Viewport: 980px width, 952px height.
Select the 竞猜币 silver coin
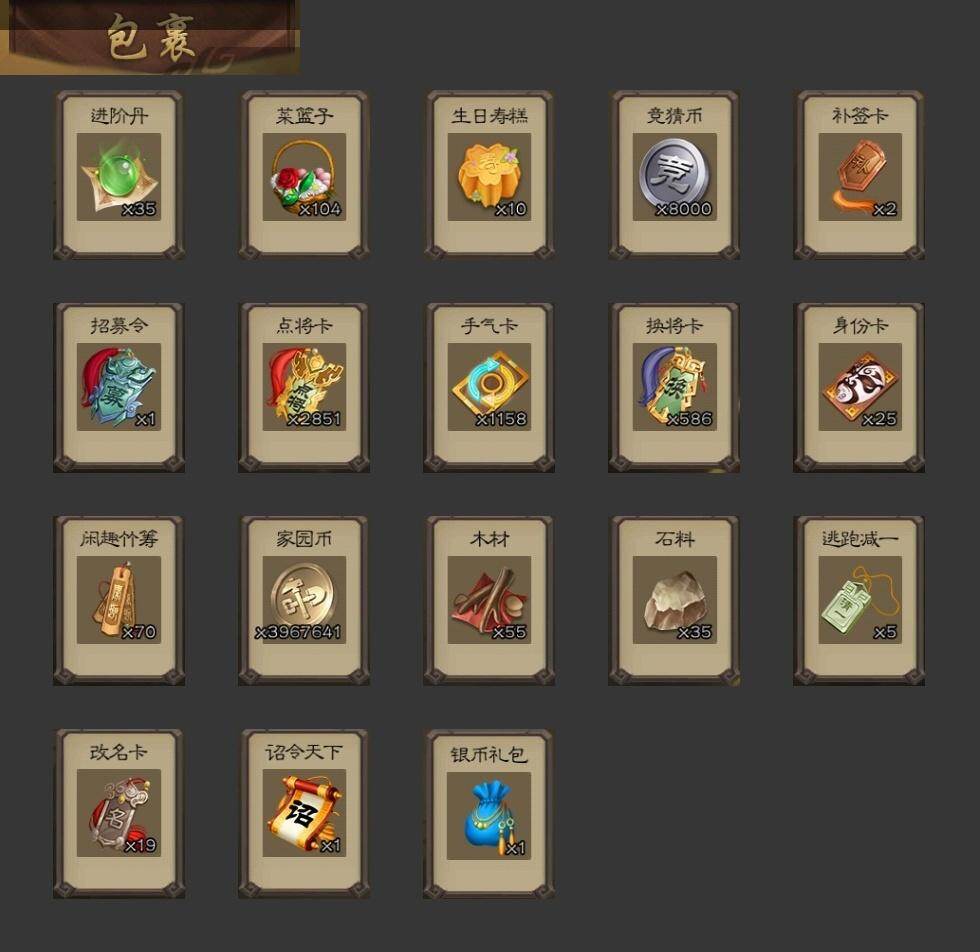point(674,177)
